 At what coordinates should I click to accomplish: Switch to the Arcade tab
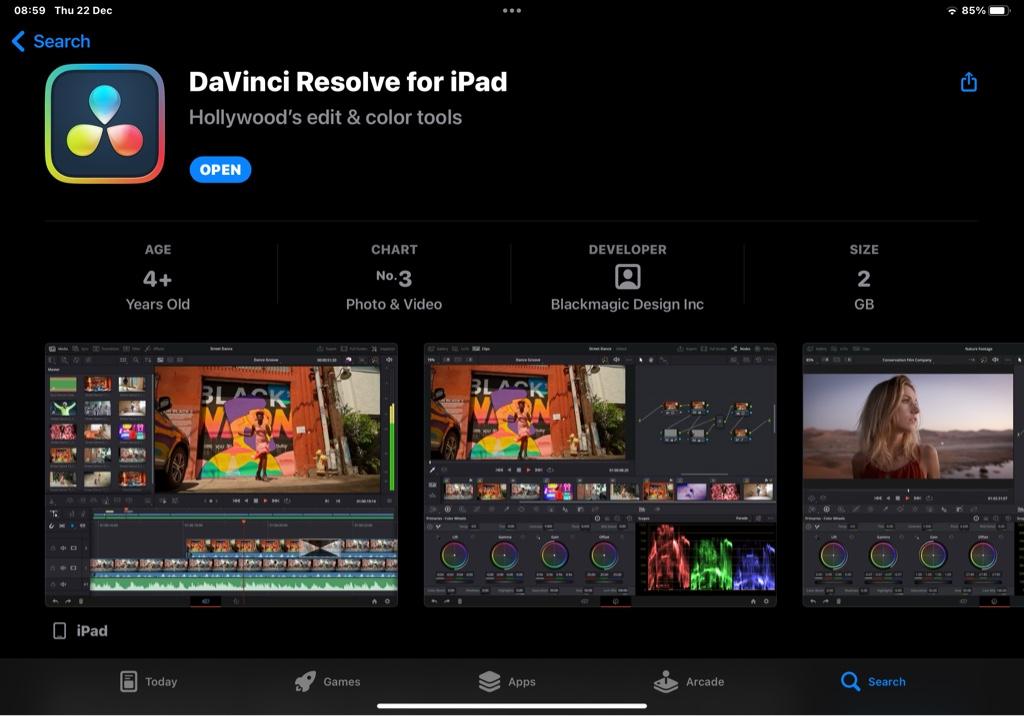tap(689, 681)
